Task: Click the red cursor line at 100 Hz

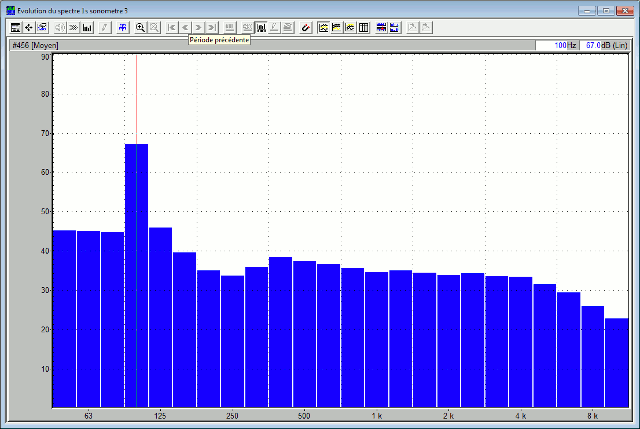Action: 136,100
